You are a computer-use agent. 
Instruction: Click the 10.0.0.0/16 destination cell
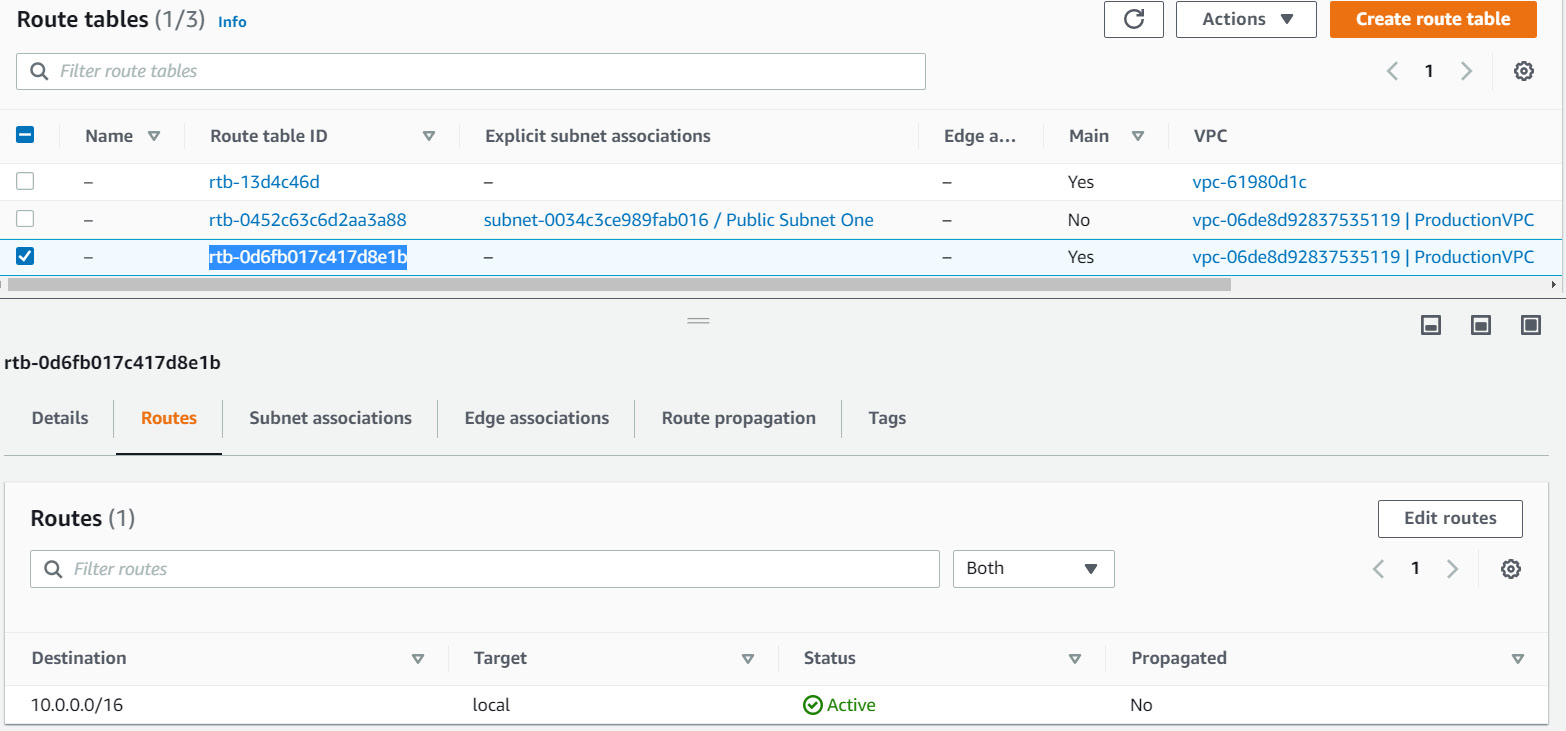click(77, 705)
